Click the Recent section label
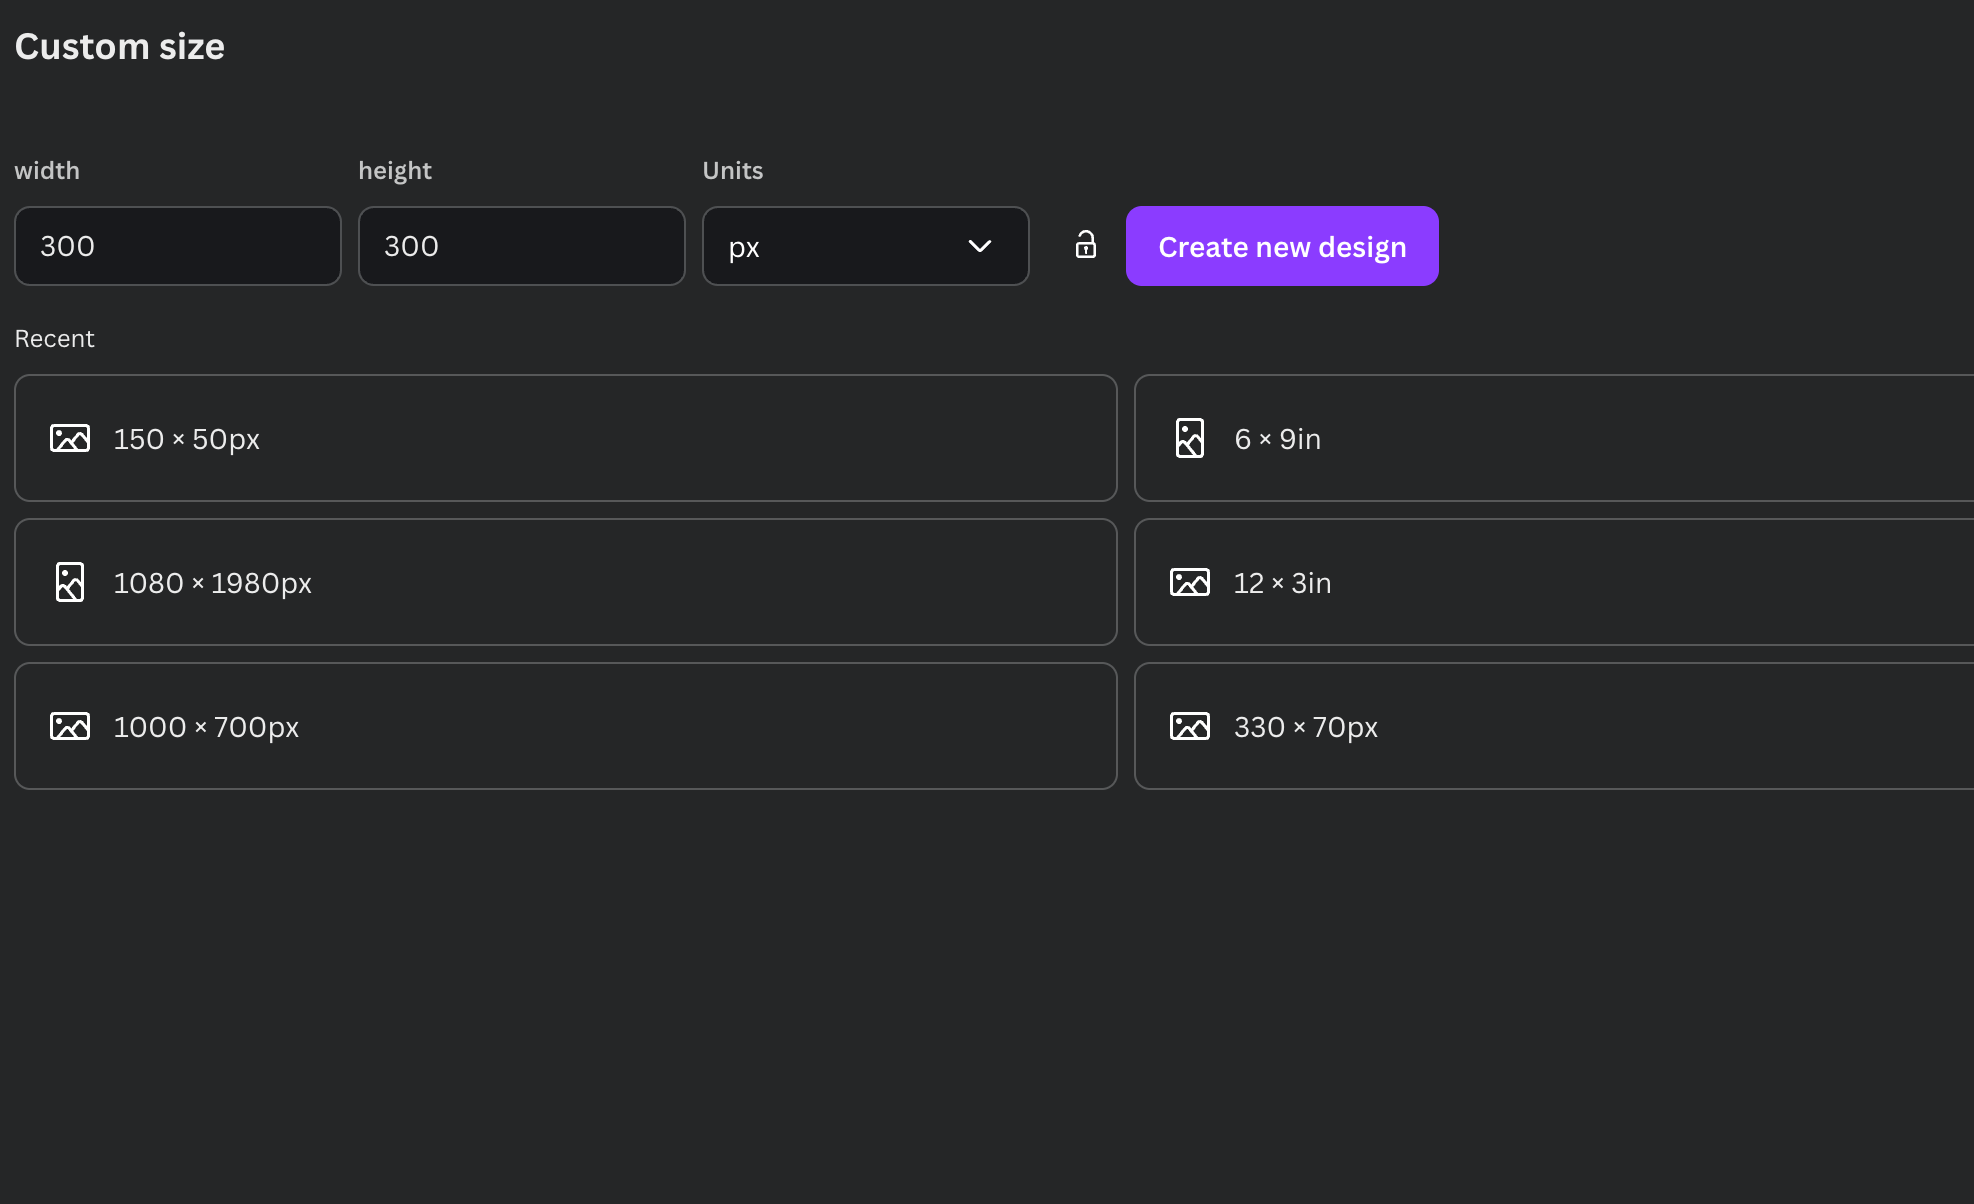This screenshot has width=1974, height=1204. tap(54, 338)
